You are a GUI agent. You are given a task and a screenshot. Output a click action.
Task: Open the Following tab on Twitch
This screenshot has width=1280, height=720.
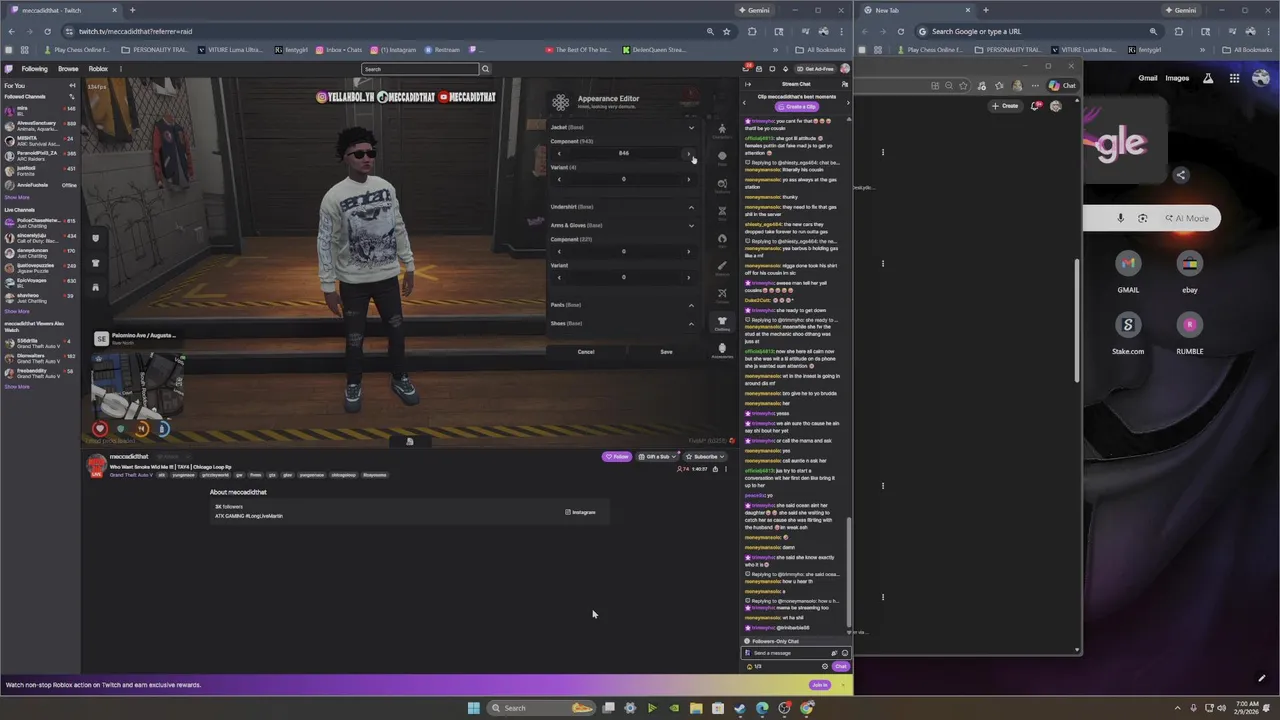tap(34, 69)
